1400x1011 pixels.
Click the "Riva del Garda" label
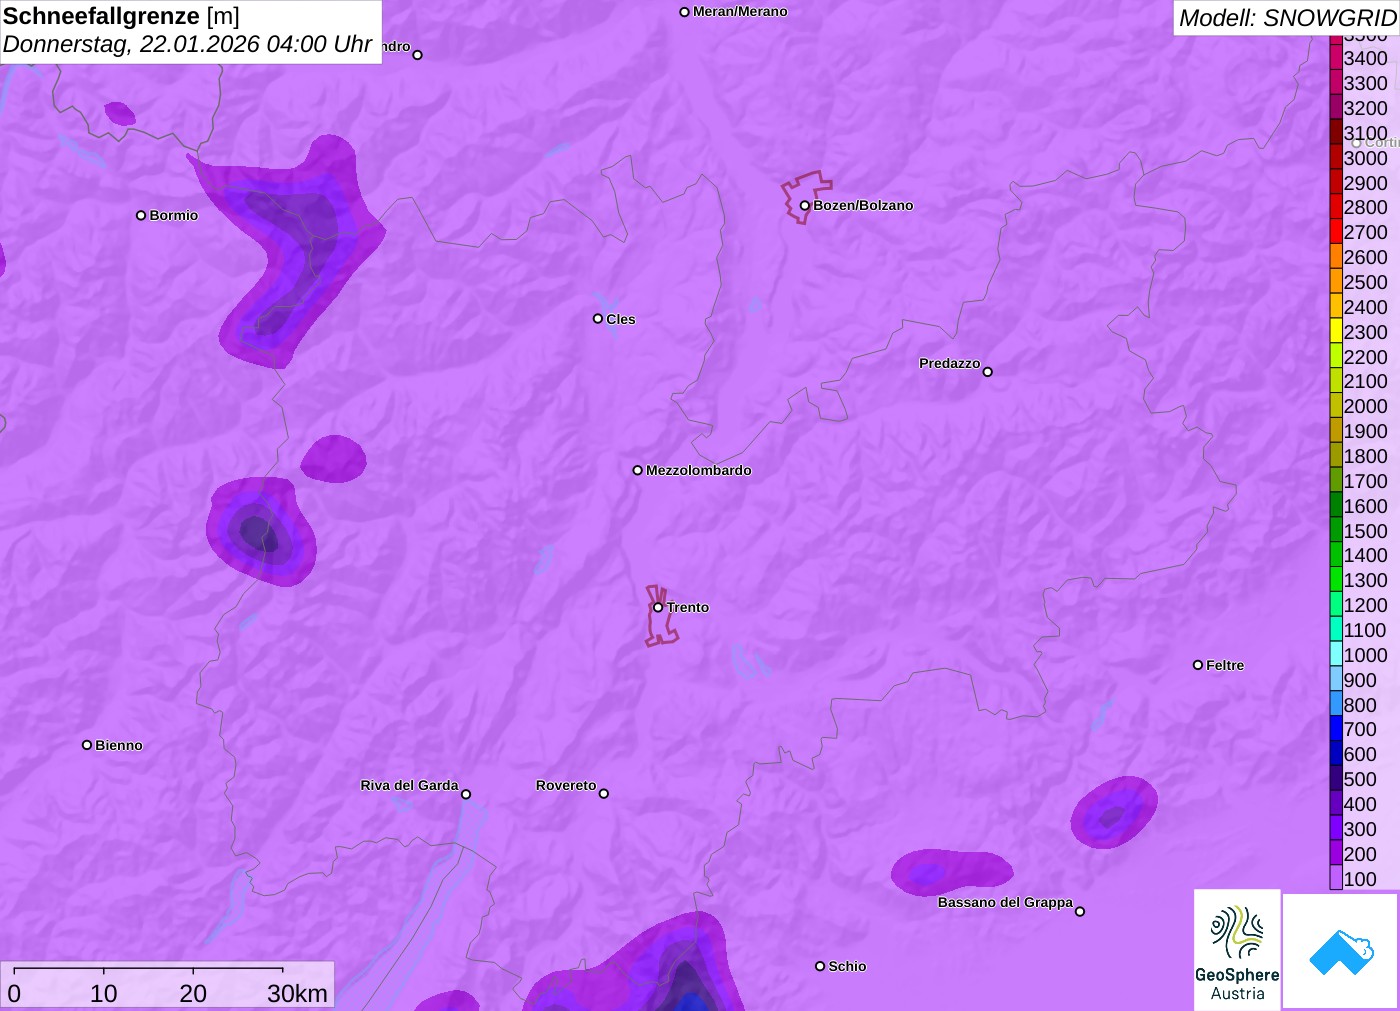pos(409,785)
